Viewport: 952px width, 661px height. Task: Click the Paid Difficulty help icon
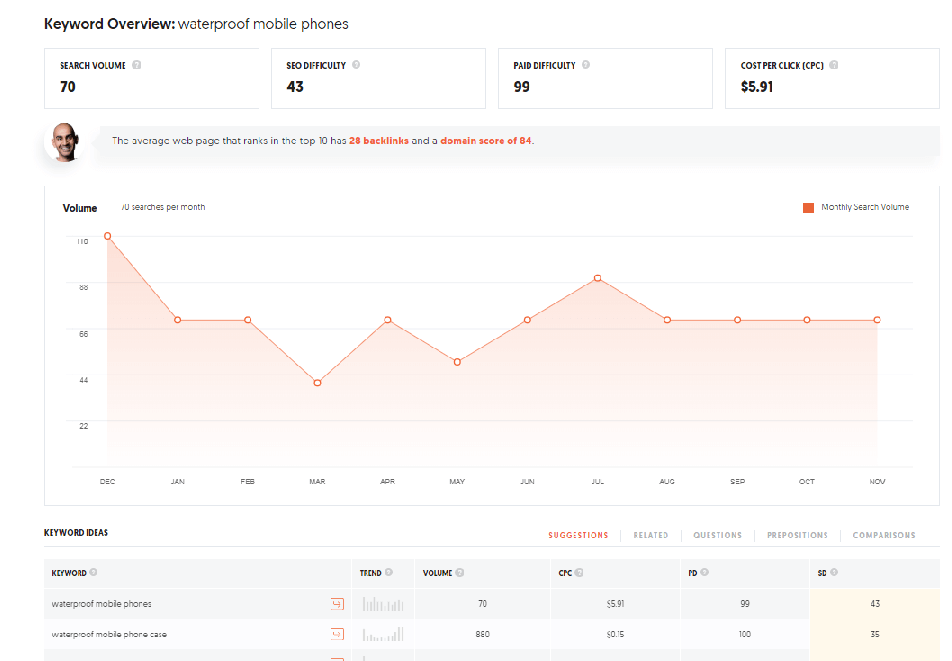pos(586,65)
